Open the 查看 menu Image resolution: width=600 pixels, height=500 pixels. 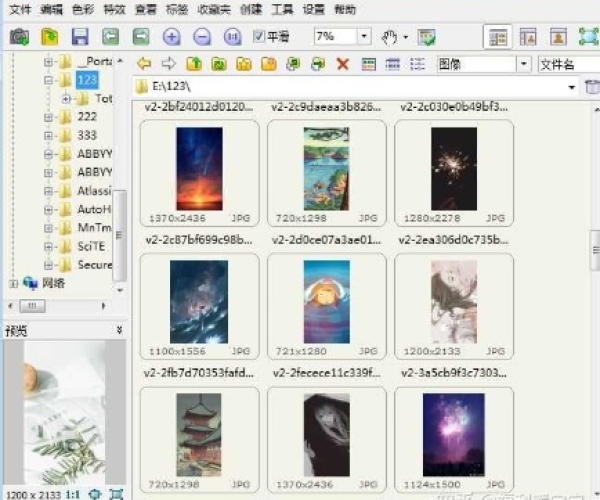click(x=146, y=9)
